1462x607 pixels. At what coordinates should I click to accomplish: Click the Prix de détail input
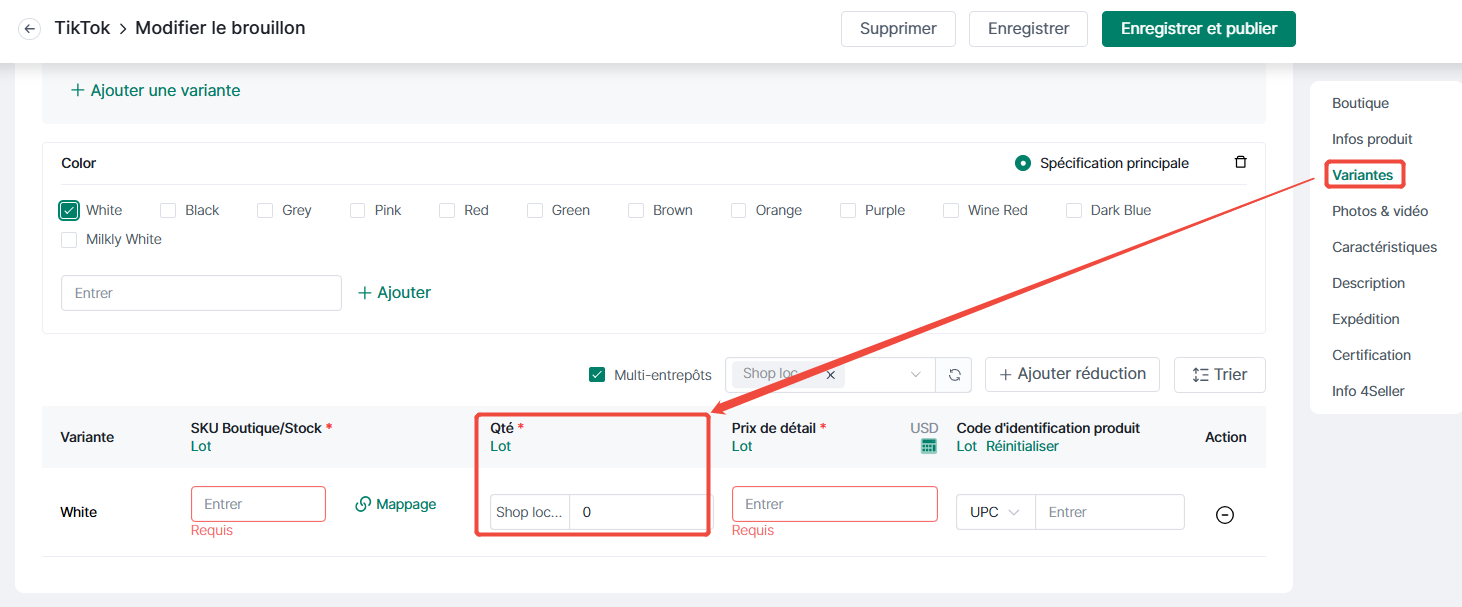(835, 504)
